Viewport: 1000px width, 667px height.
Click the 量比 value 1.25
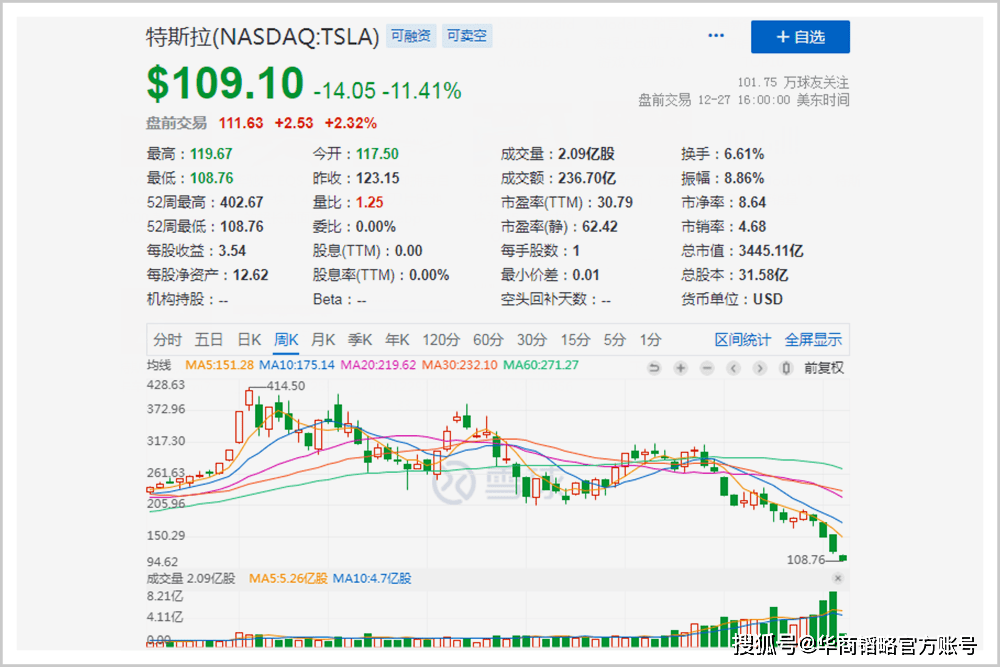tap(370, 202)
